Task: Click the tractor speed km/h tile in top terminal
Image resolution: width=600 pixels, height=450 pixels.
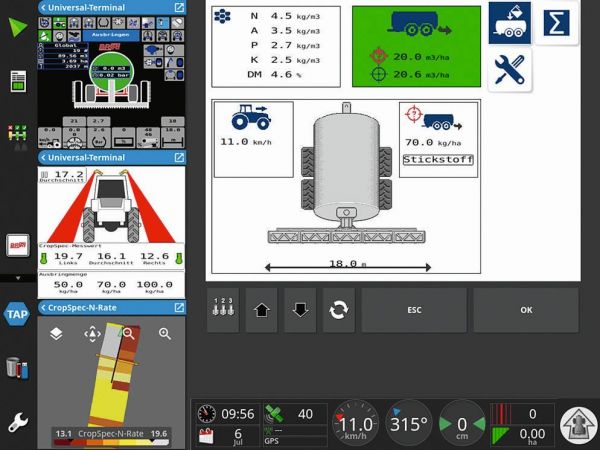Action: 50,137
